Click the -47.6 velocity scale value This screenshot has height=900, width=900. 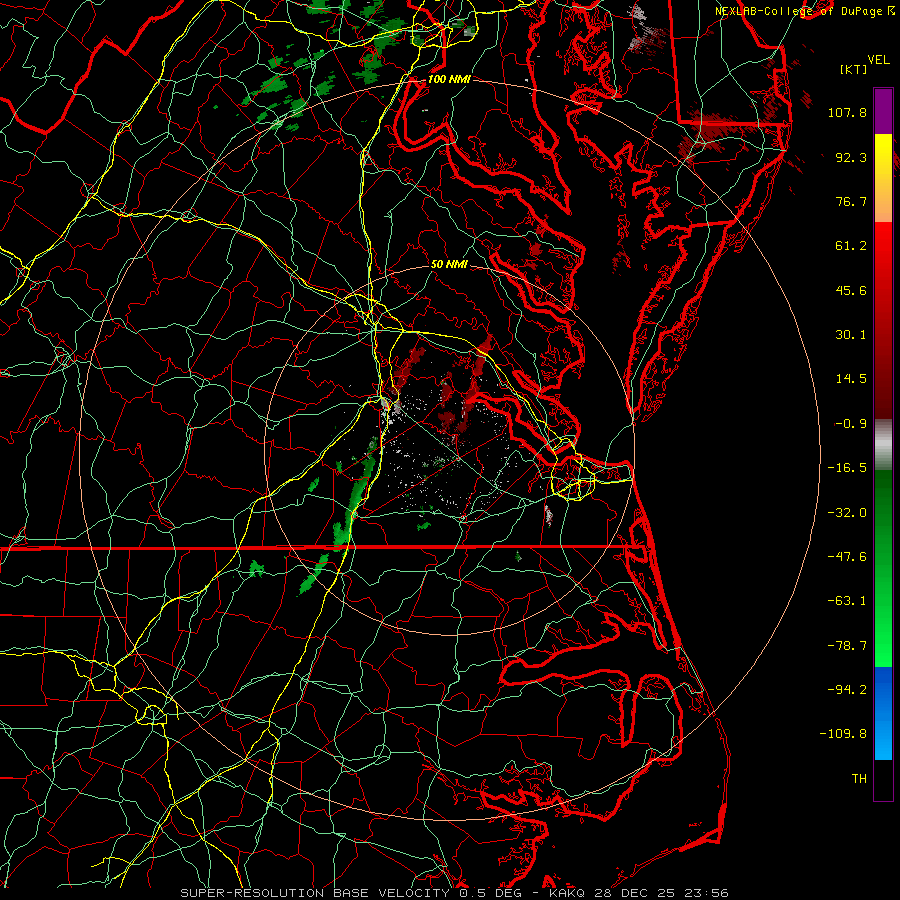(x=847, y=557)
